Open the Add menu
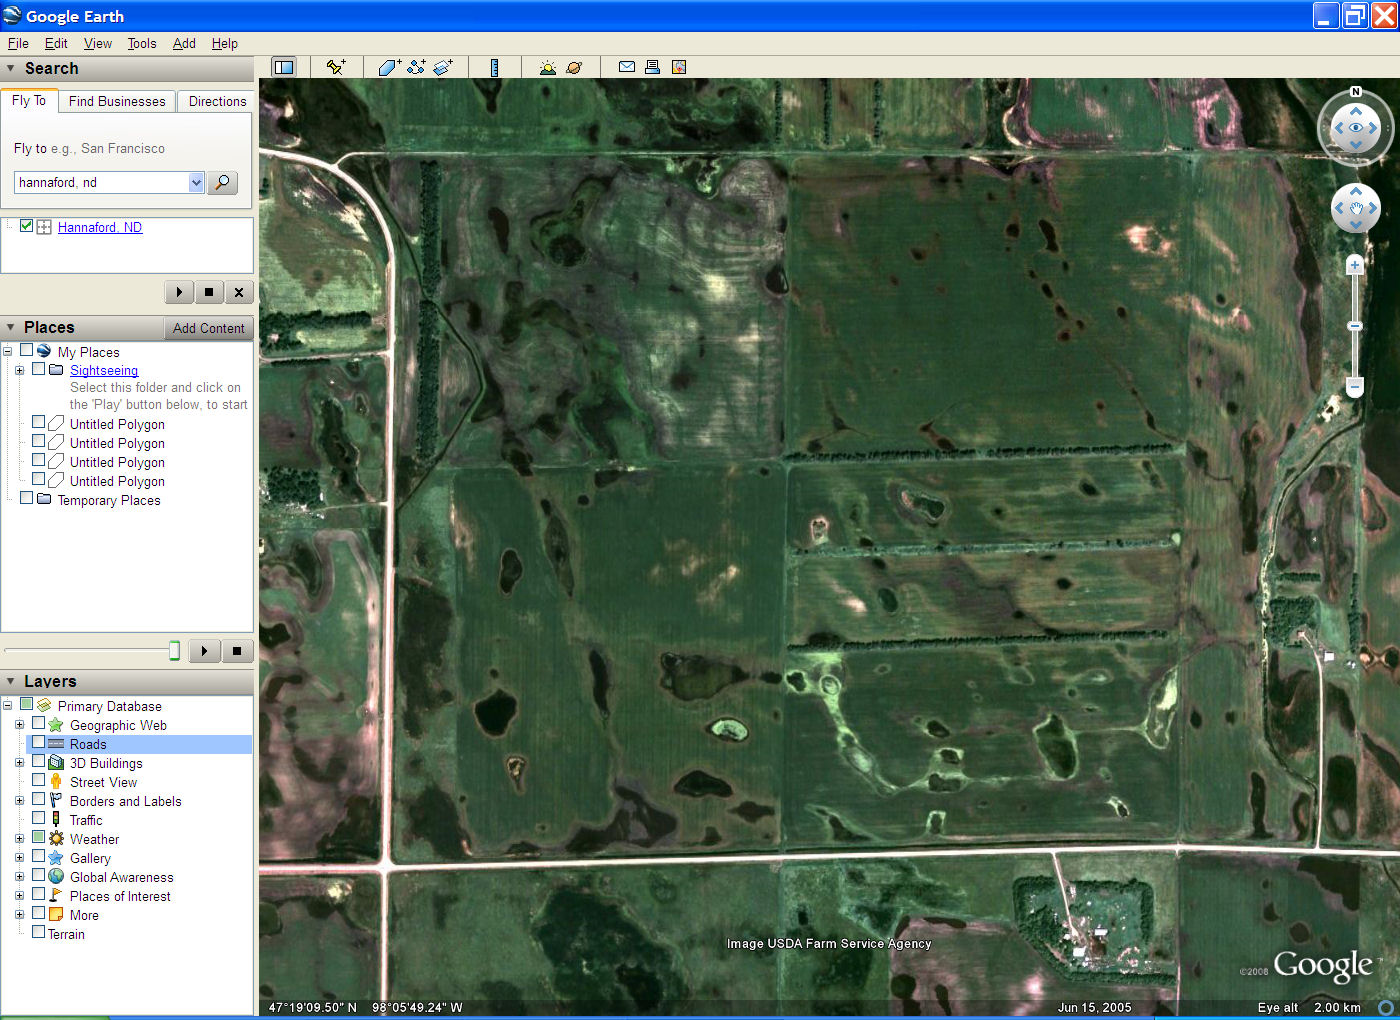Screen dimensions: 1400x1020 pos(184,43)
